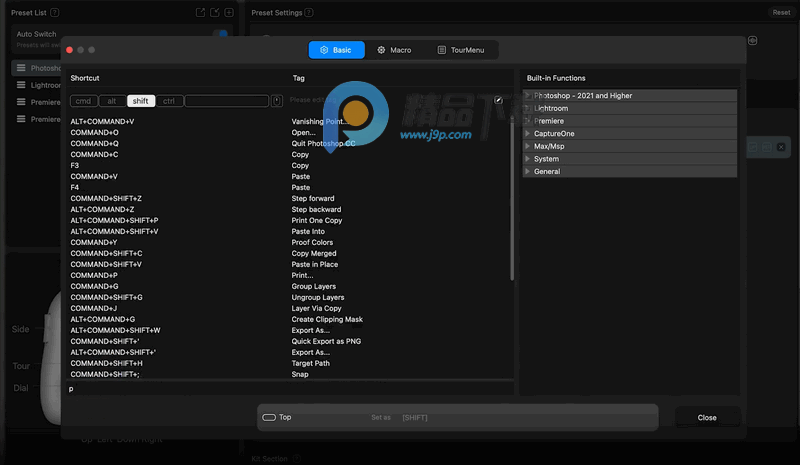This screenshot has height=465, width=800.
Task: Select the Step backward shortcut row
Action: [290, 209]
